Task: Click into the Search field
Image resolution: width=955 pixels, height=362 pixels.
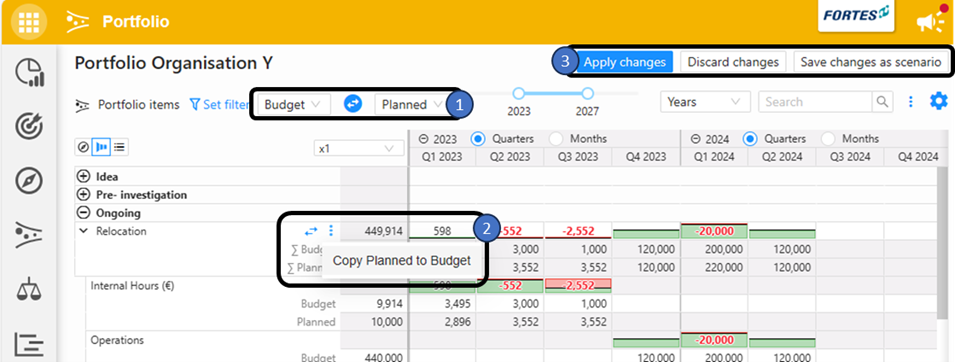Action: pos(816,102)
